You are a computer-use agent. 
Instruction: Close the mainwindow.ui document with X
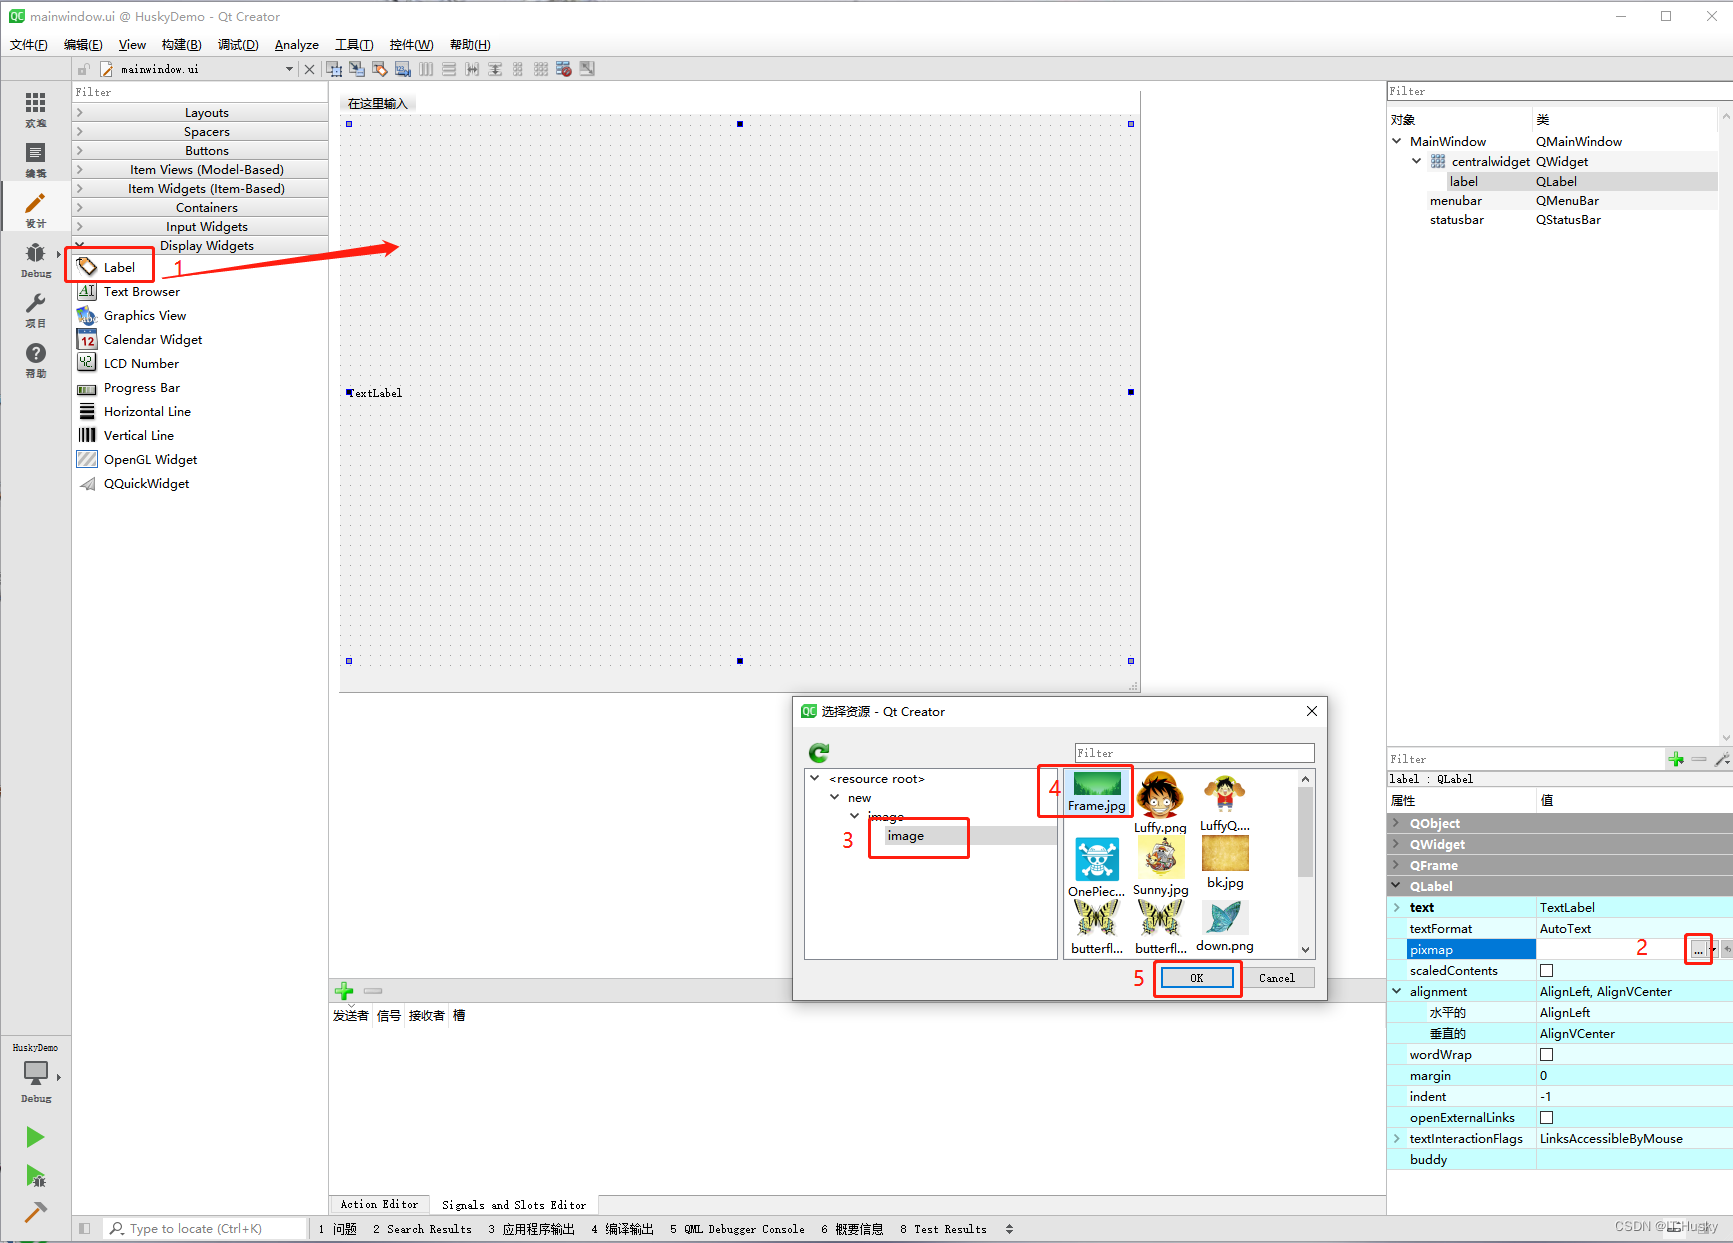(309, 69)
